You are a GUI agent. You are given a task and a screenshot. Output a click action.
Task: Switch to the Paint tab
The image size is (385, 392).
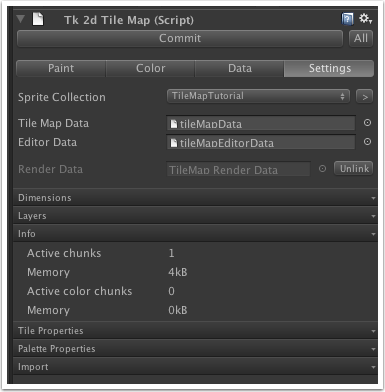tap(61, 68)
